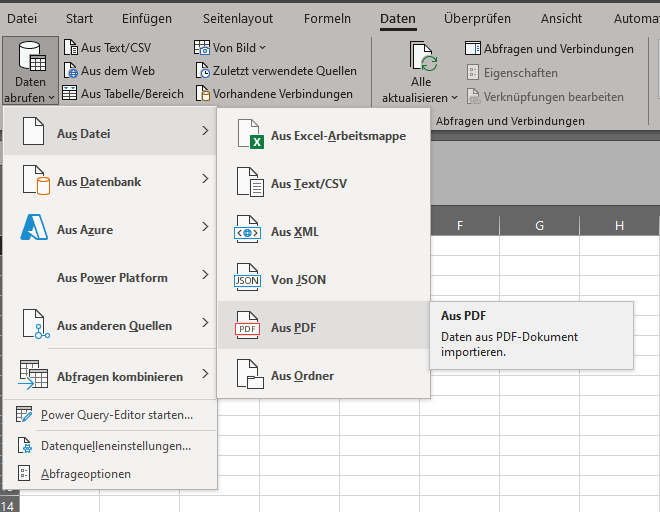Screen dimensions: 660x512
Task: Select column H header
Action: pyautogui.click(x=619, y=226)
